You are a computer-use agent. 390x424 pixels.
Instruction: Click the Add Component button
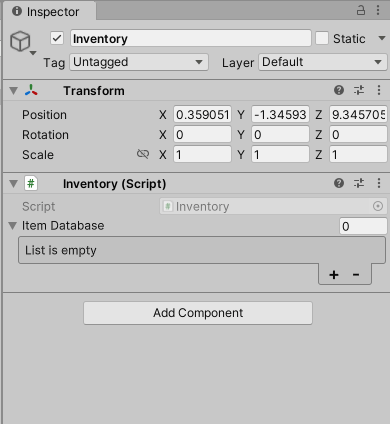198,313
